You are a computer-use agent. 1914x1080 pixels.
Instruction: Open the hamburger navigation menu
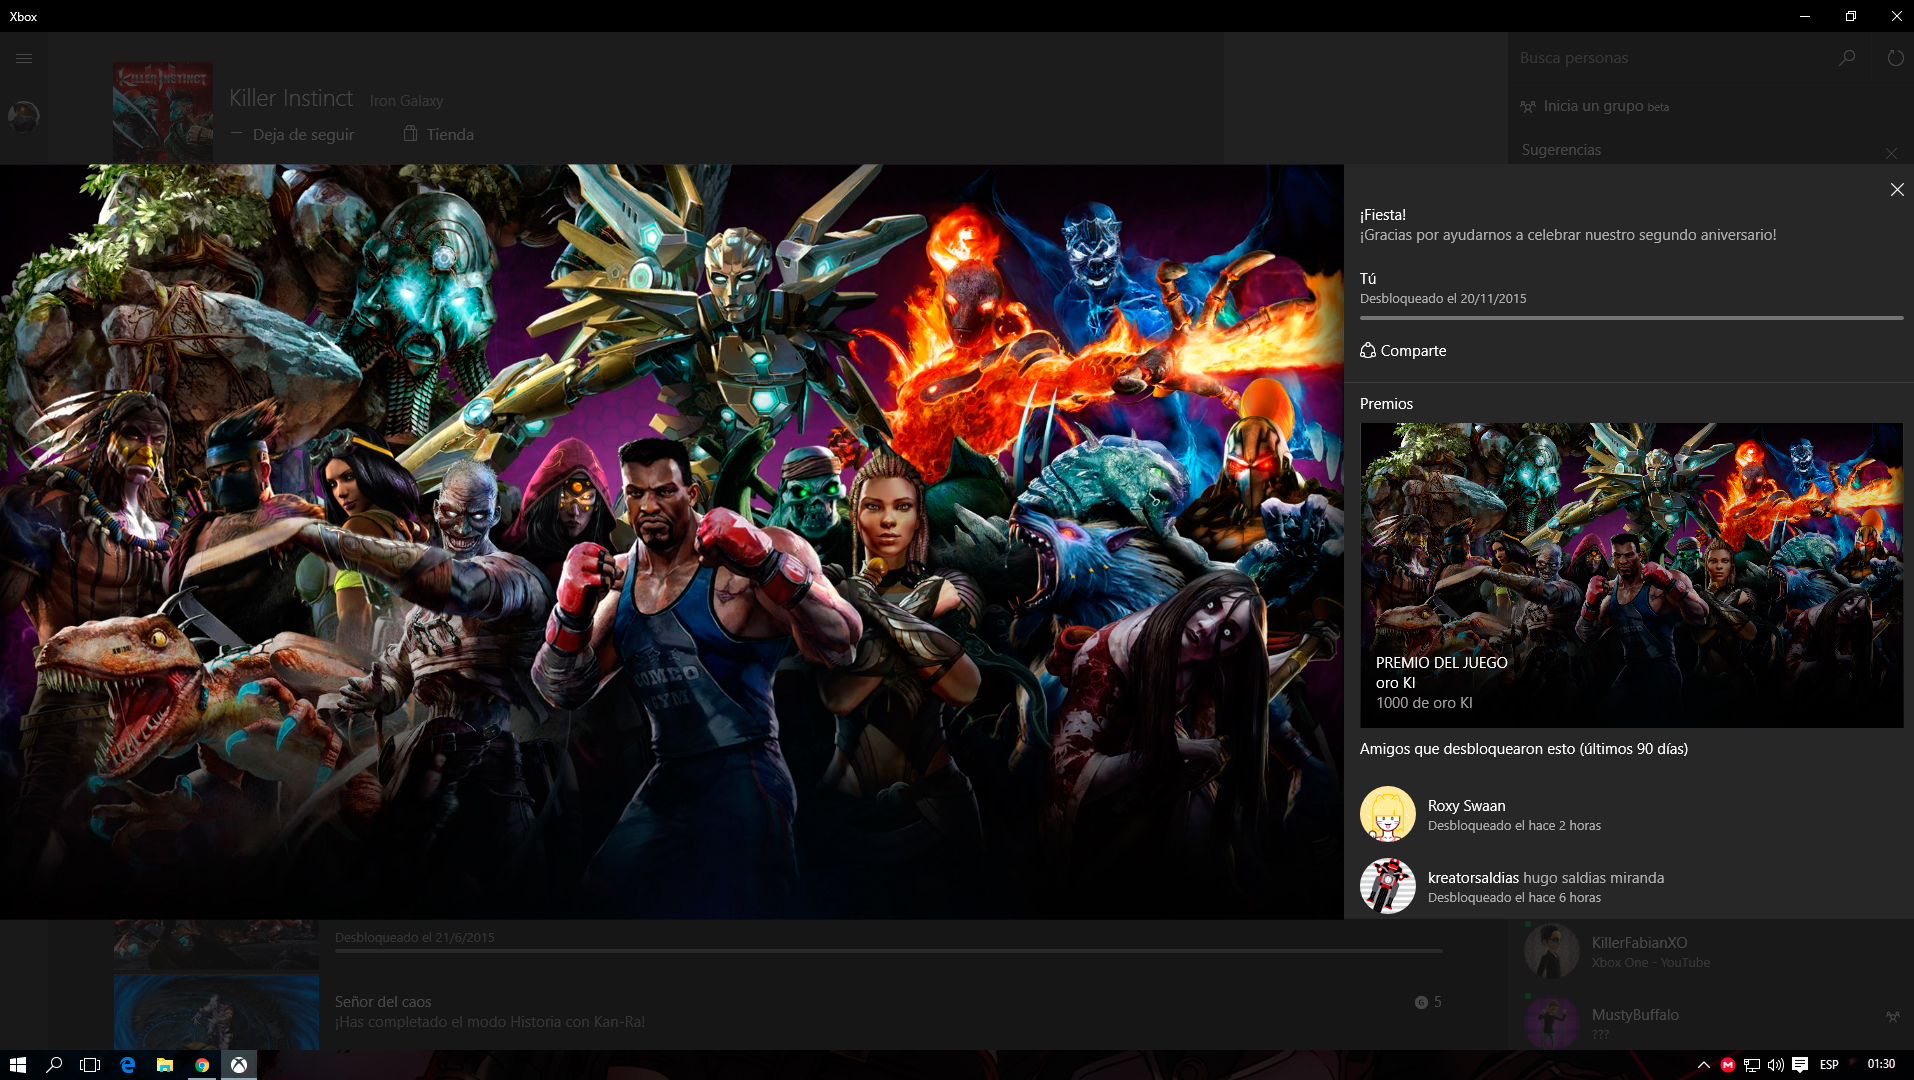pyautogui.click(x=24, y=58)
